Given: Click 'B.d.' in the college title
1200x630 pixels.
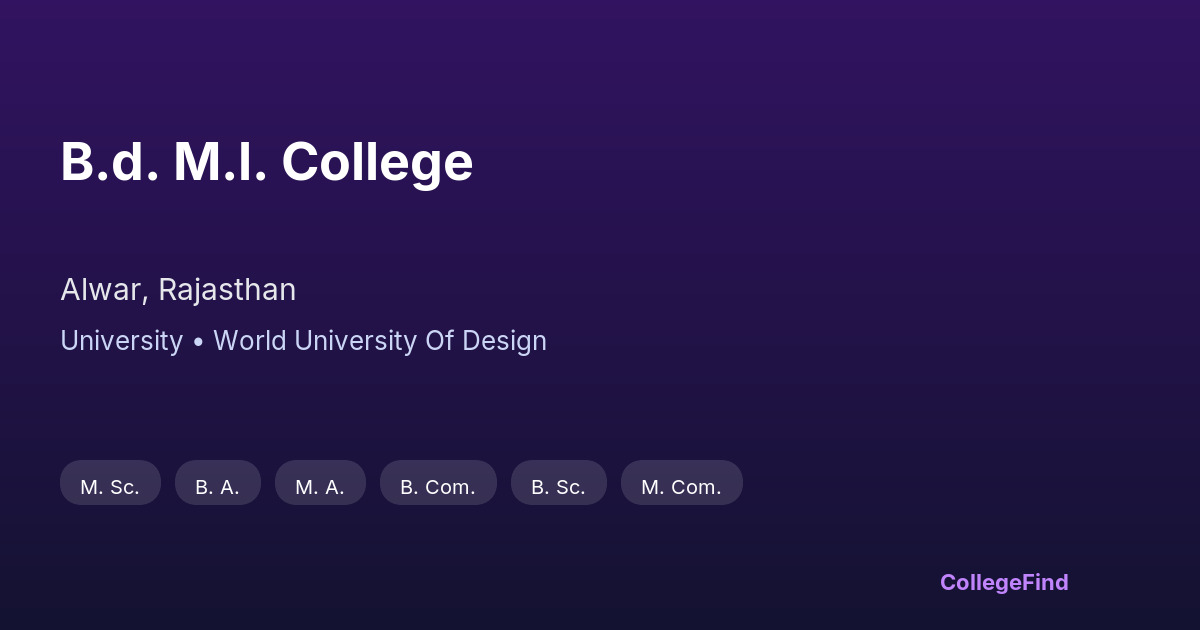Looking at the screenshot, I should [x=109, y=162].
